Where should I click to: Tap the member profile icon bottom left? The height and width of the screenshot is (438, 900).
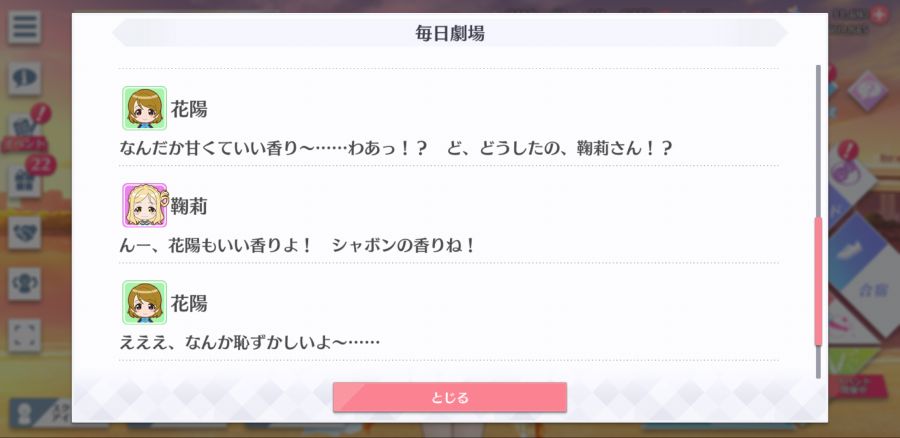[24, 414]
